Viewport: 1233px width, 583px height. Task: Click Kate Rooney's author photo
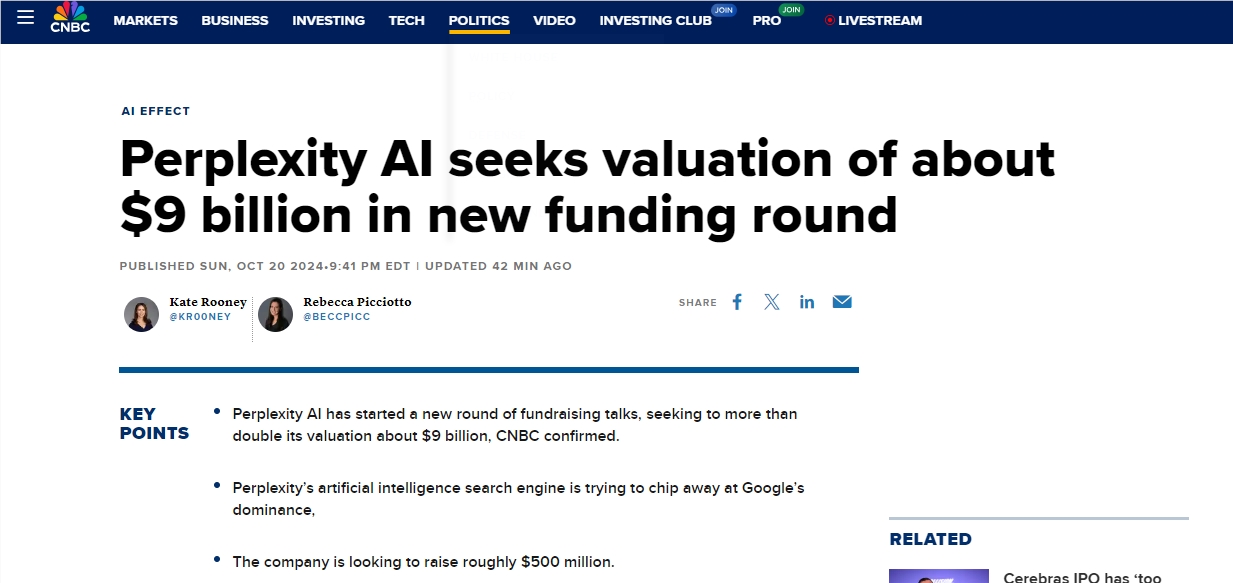pos(141,314)
